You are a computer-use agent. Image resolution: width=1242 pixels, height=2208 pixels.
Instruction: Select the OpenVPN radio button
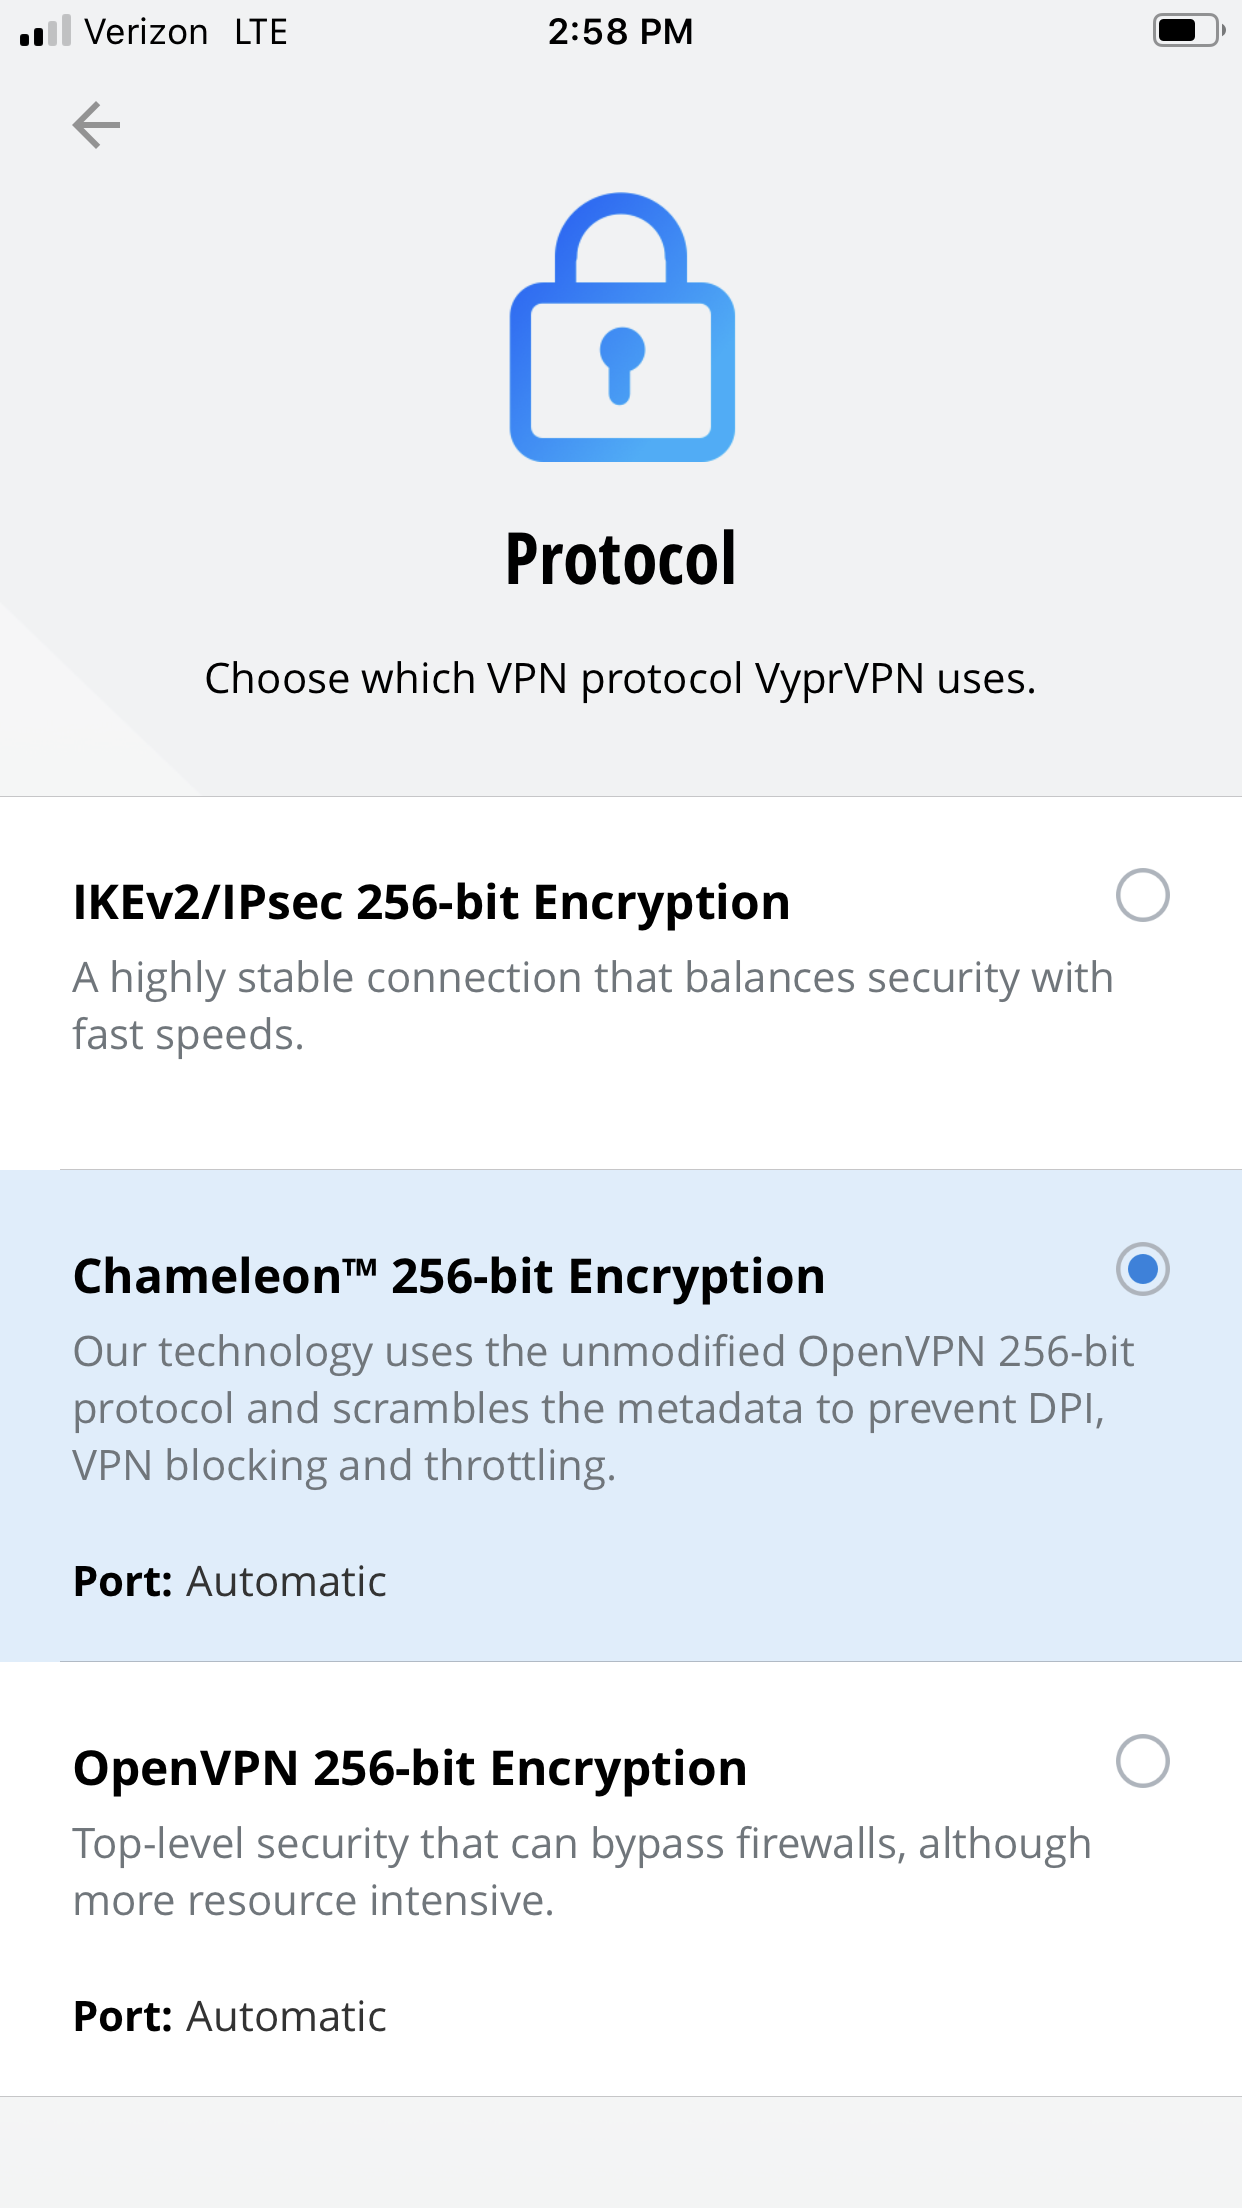(1142, 1761)
